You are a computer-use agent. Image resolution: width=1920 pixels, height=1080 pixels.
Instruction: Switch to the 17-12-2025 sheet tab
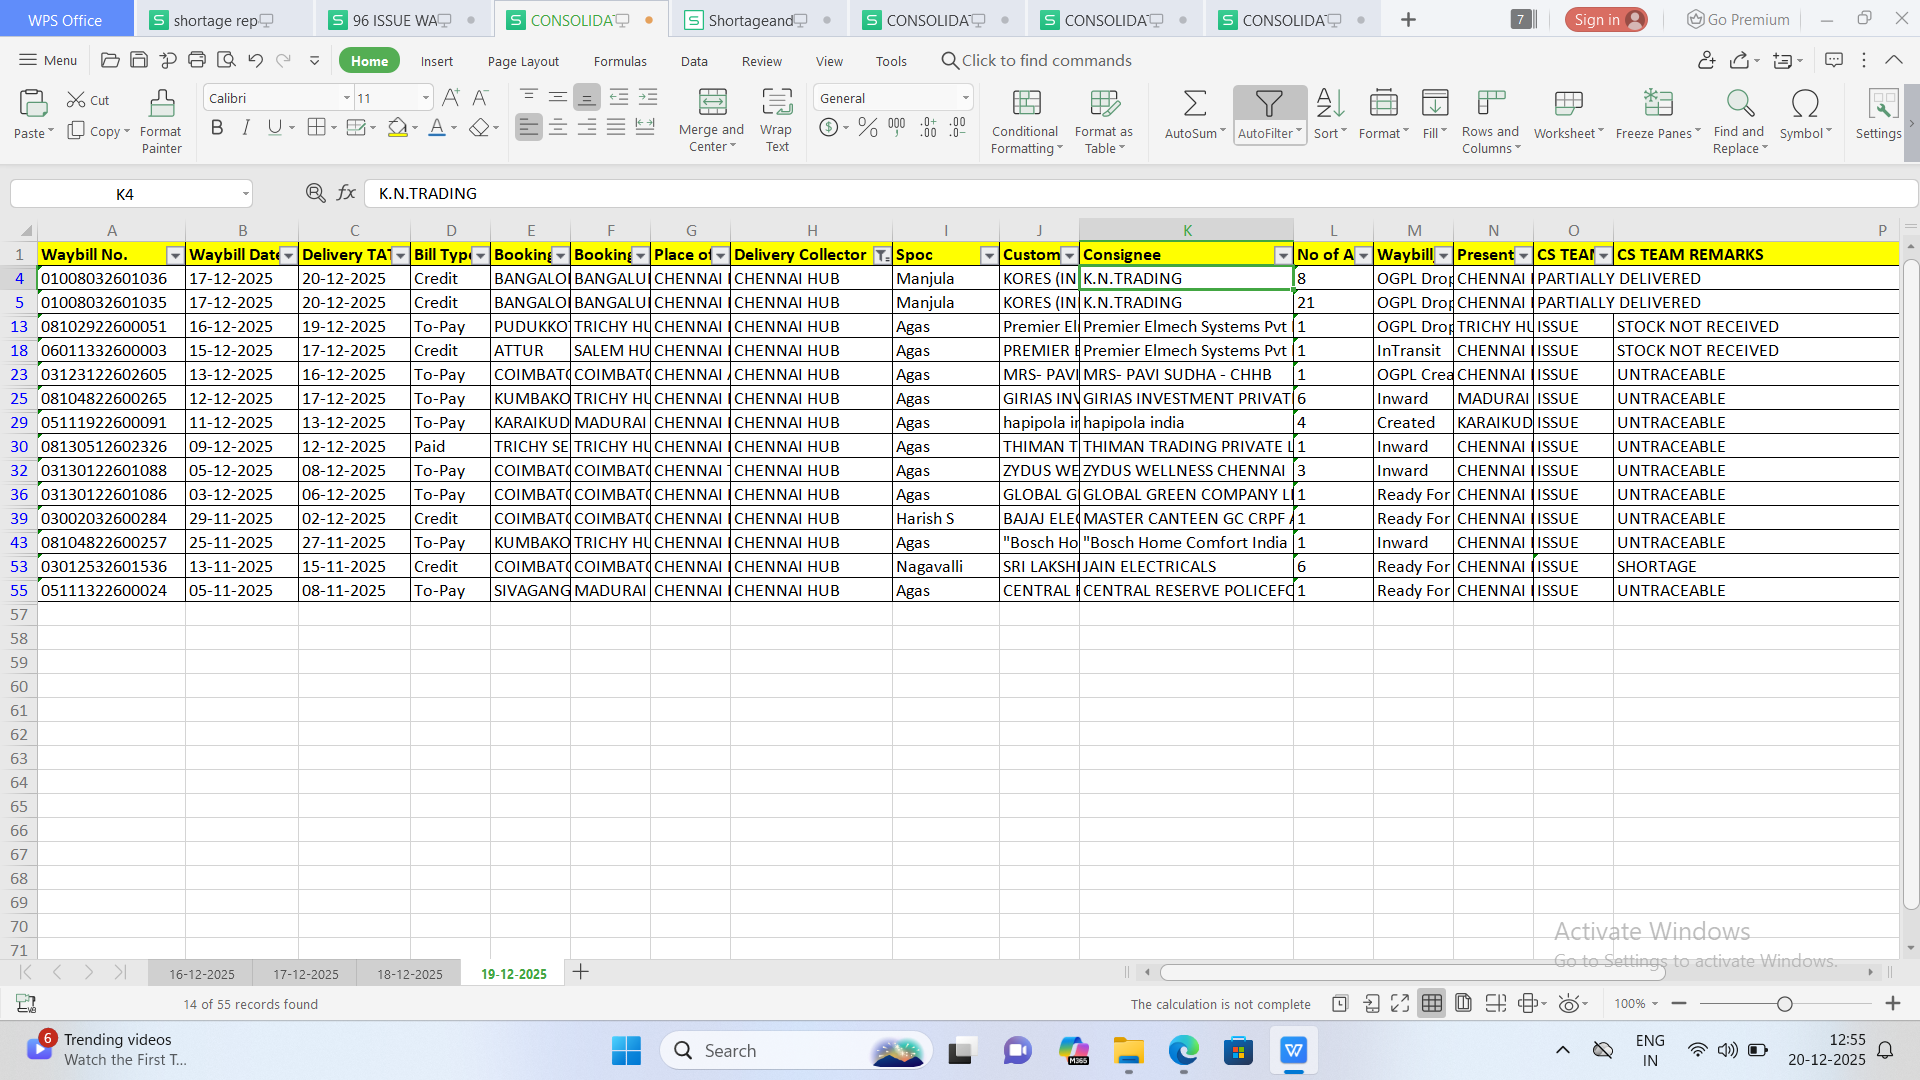(305, 974)
